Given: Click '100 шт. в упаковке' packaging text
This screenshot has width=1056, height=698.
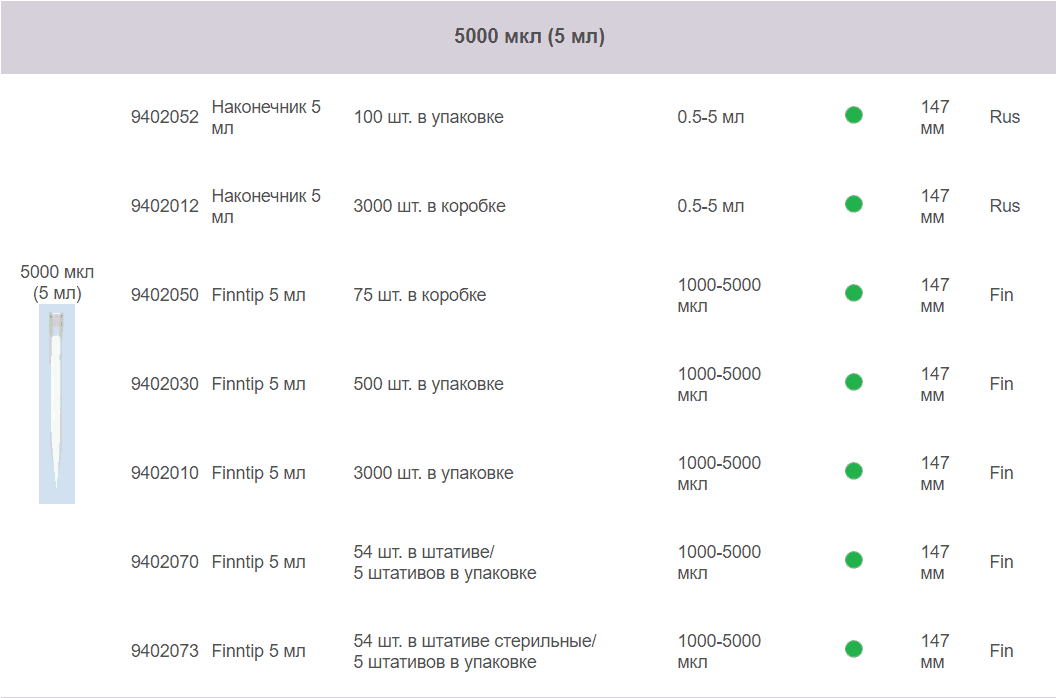Looking at the screenshot, I should pos(428,117).
